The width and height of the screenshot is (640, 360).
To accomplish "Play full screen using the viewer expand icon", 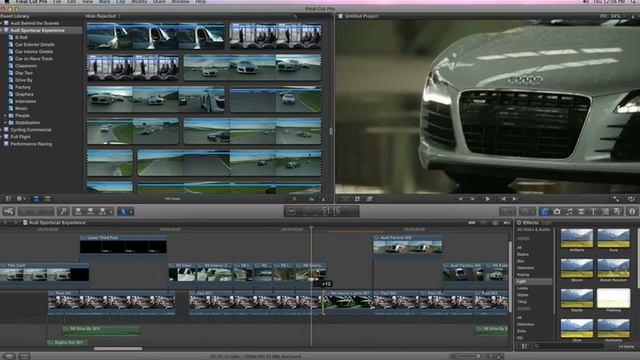I will click(616, 199).
